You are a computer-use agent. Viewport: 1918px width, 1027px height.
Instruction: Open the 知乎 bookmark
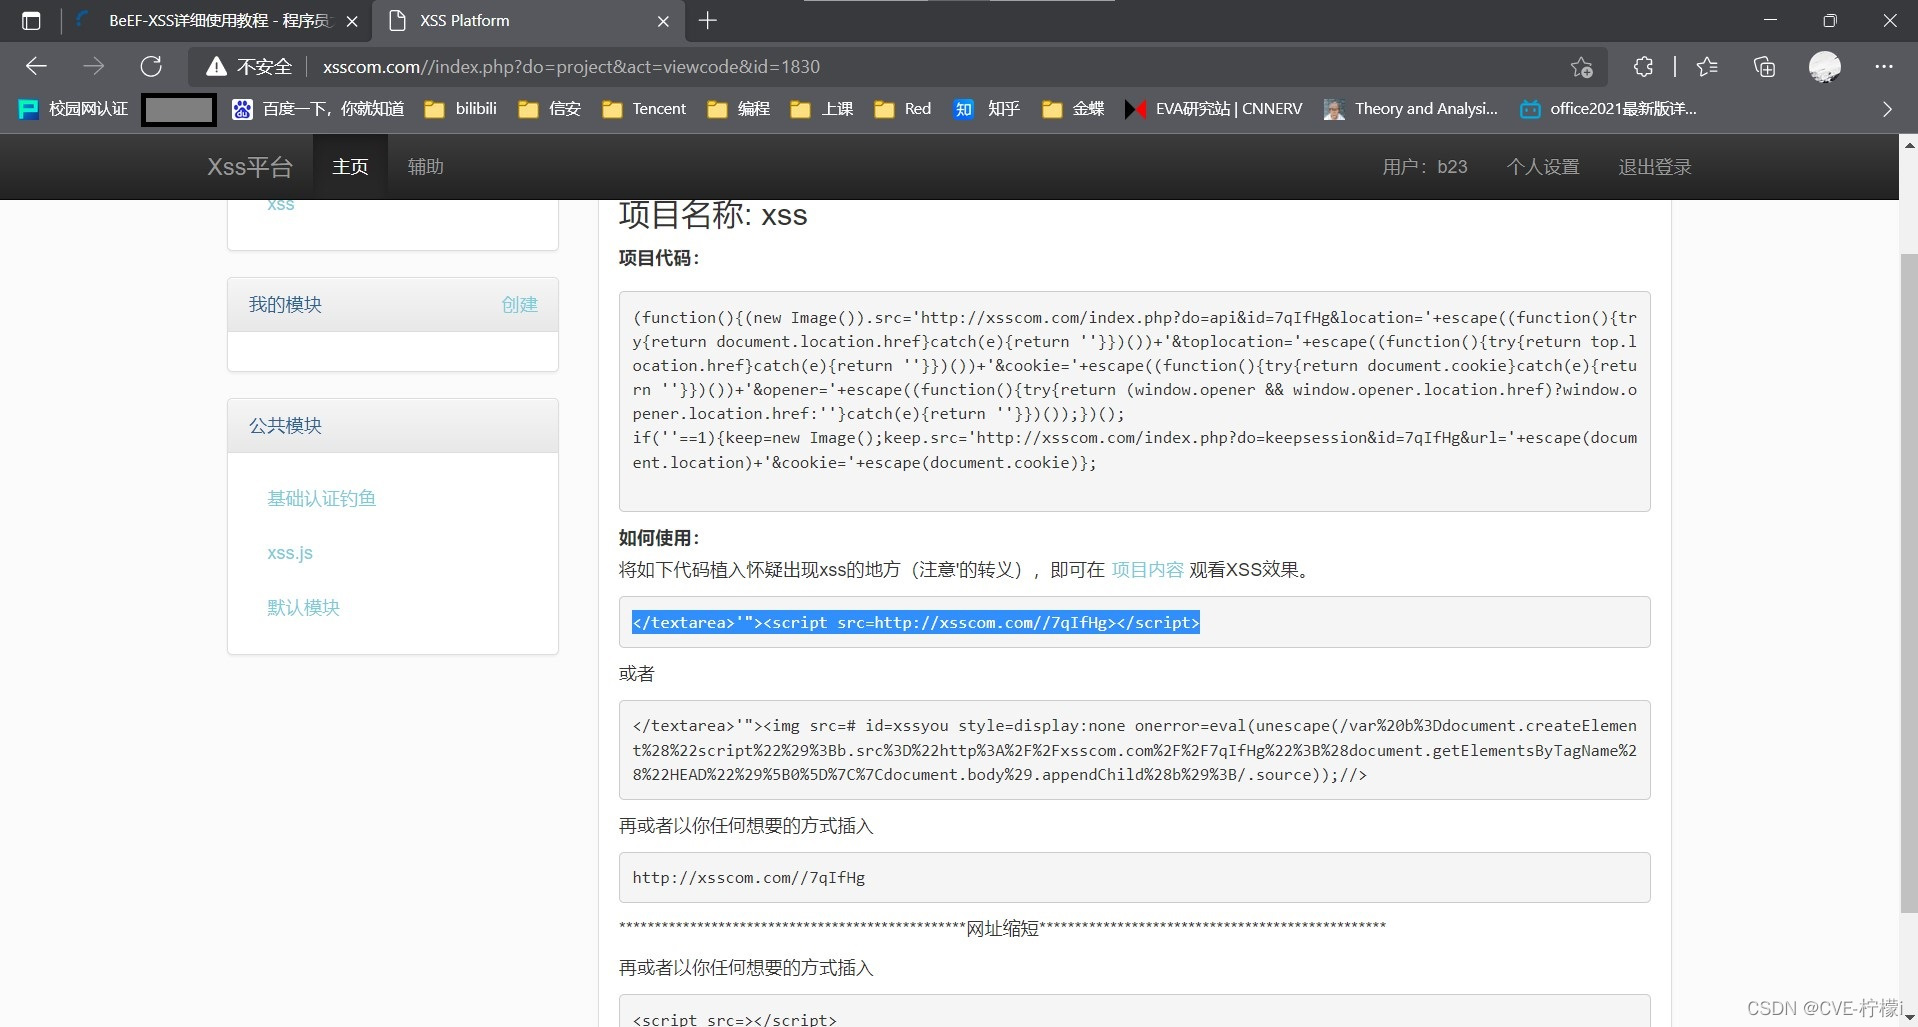pos(986,109)
